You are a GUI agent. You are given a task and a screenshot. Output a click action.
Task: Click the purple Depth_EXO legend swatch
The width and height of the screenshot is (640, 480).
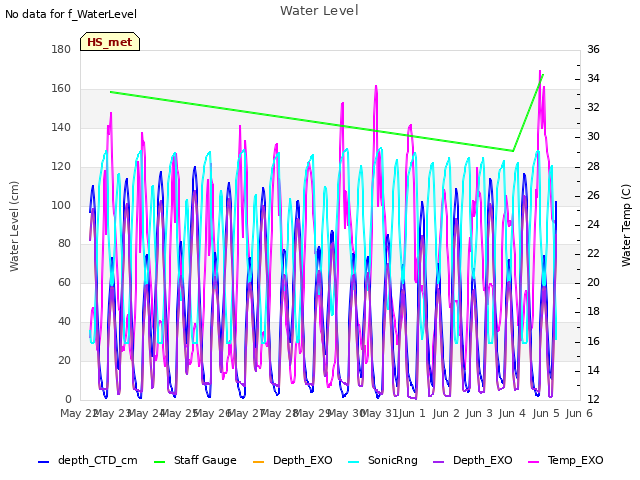(438, 462)
